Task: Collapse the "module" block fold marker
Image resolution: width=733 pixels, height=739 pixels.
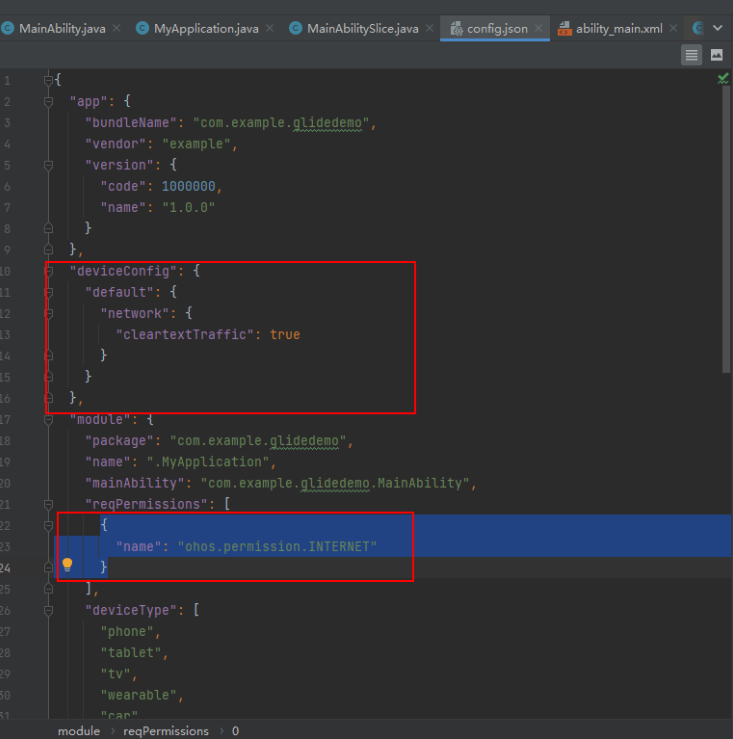Action: pyautogui.click(x=48, y=419)
